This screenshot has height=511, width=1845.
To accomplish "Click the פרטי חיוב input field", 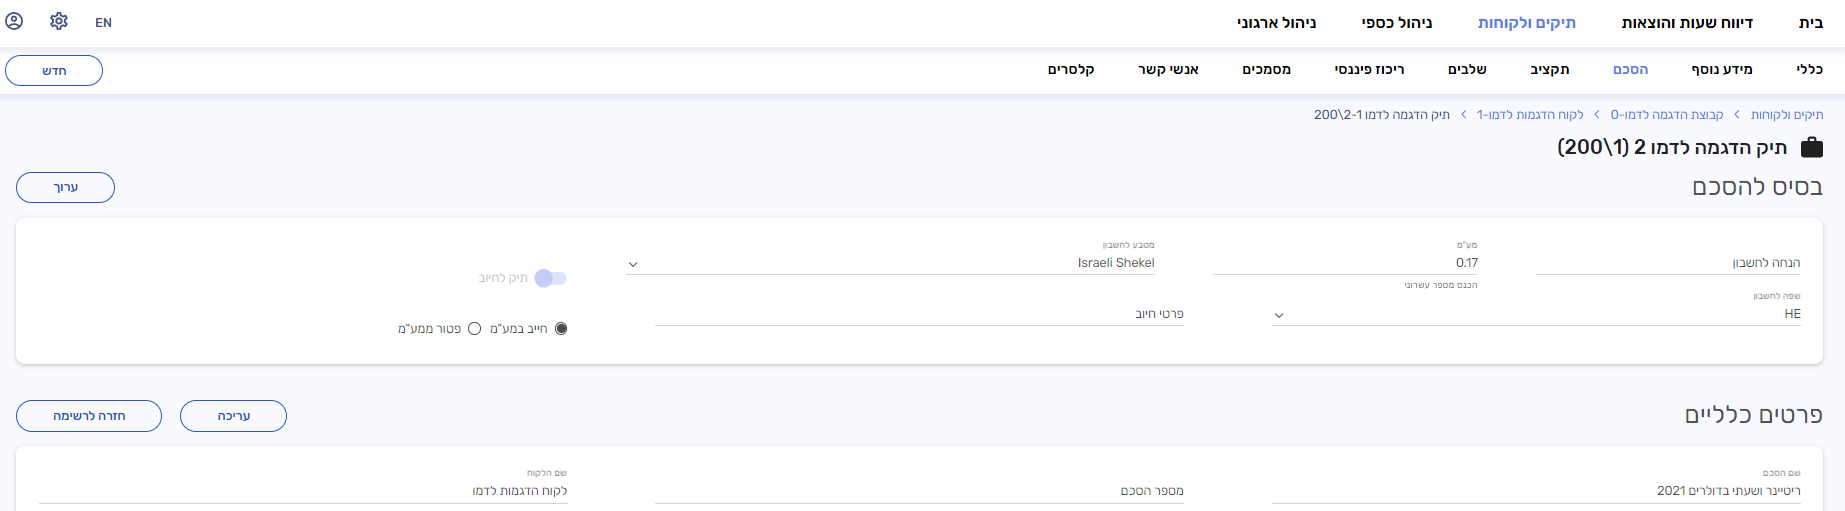I will (x=918, y=314).
